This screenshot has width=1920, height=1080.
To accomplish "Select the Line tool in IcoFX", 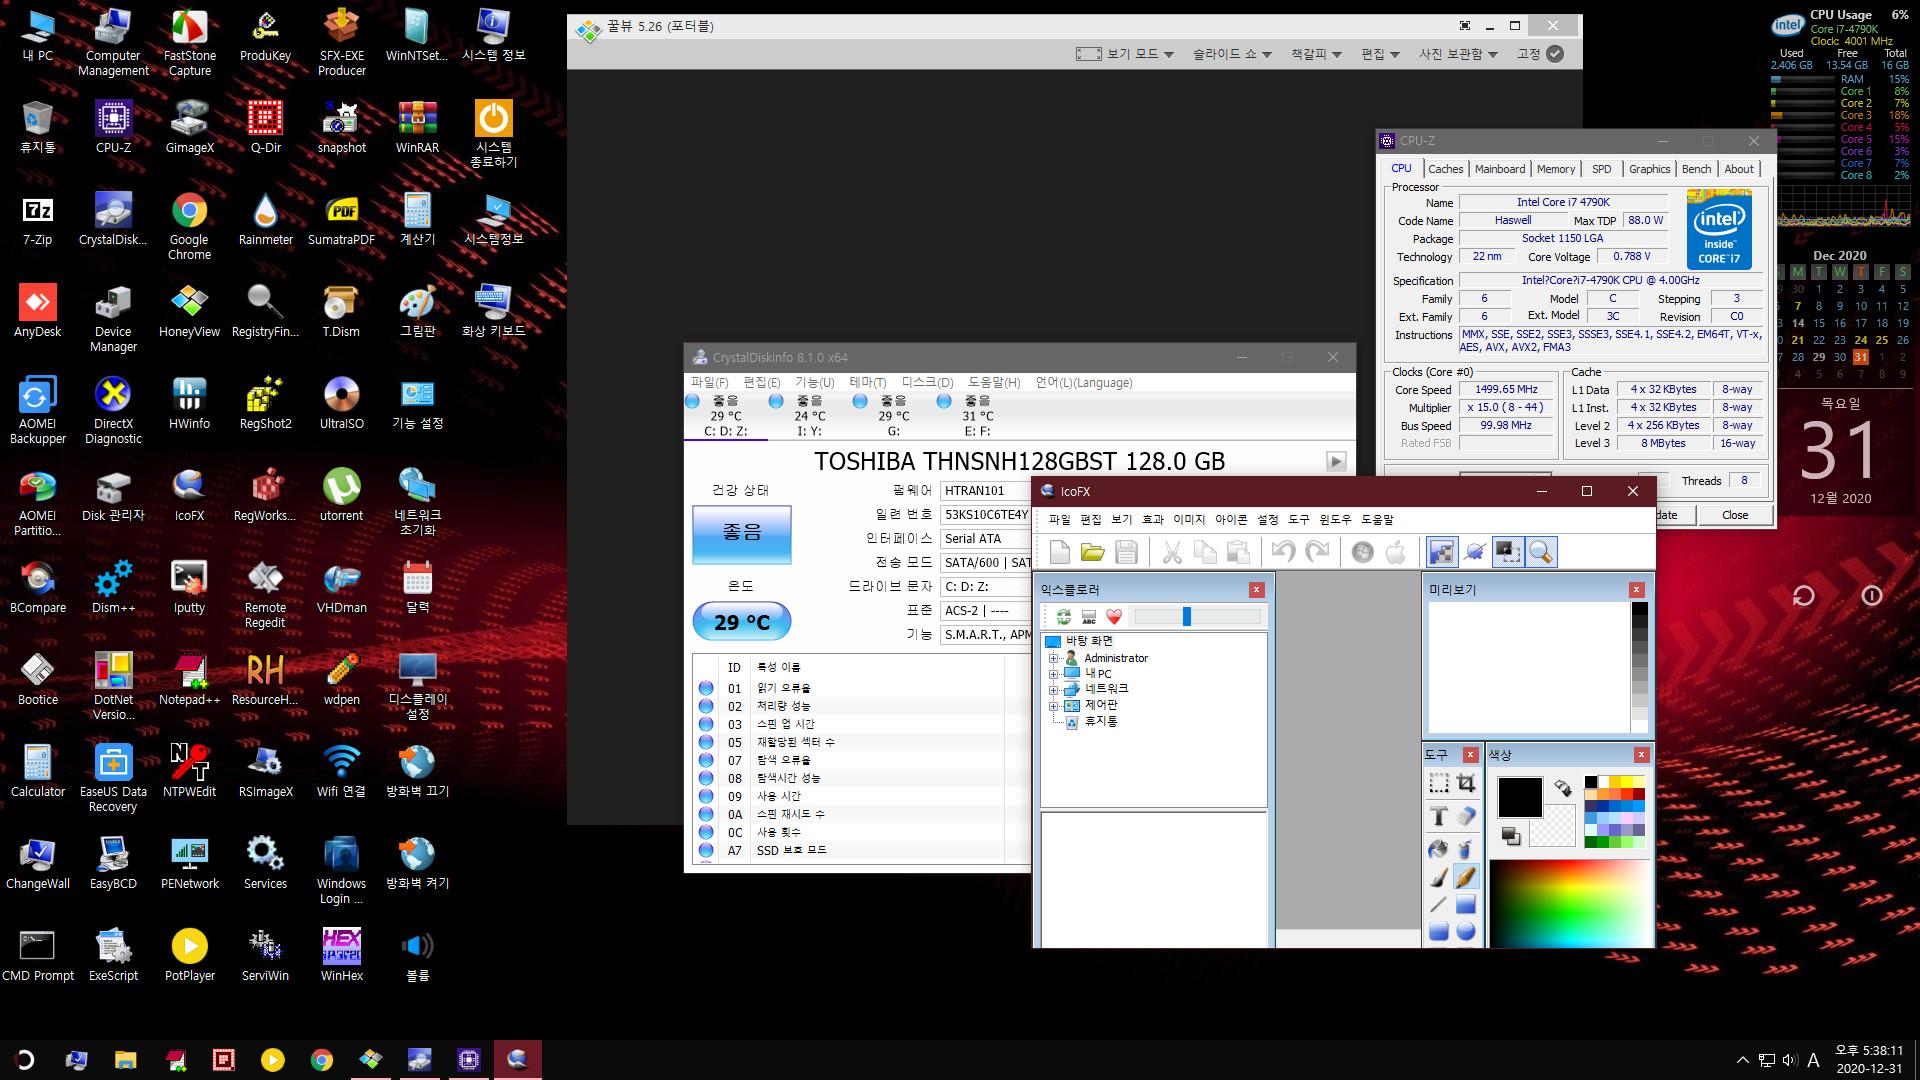I will coord(1438,904).
